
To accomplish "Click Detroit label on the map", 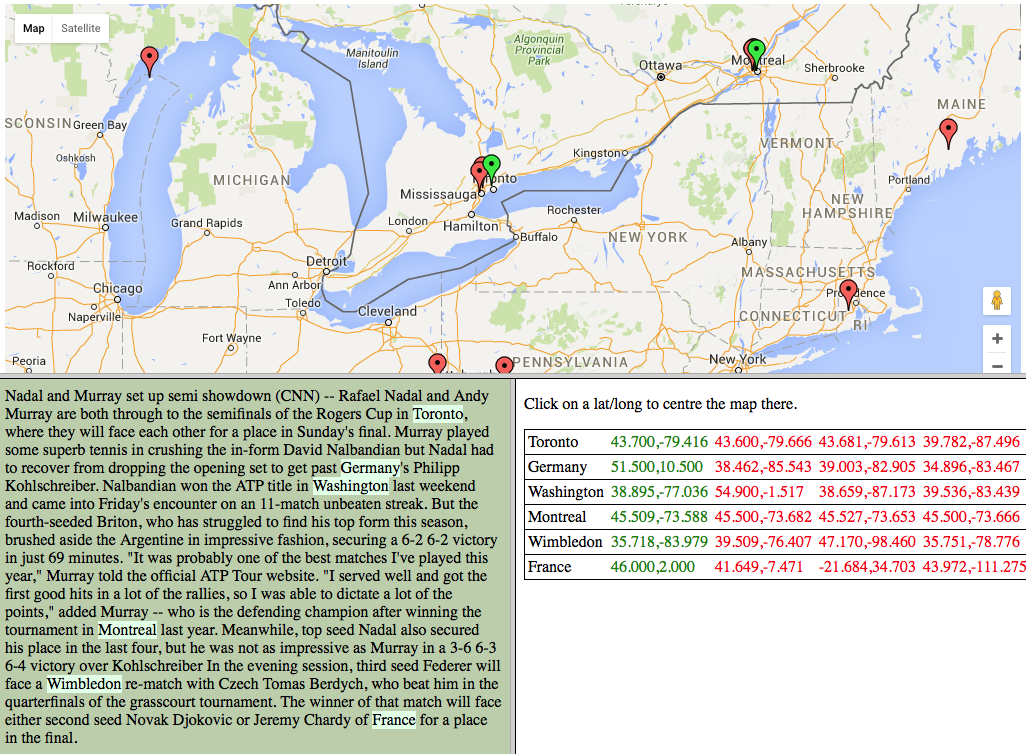I will [x=326, y=261].
